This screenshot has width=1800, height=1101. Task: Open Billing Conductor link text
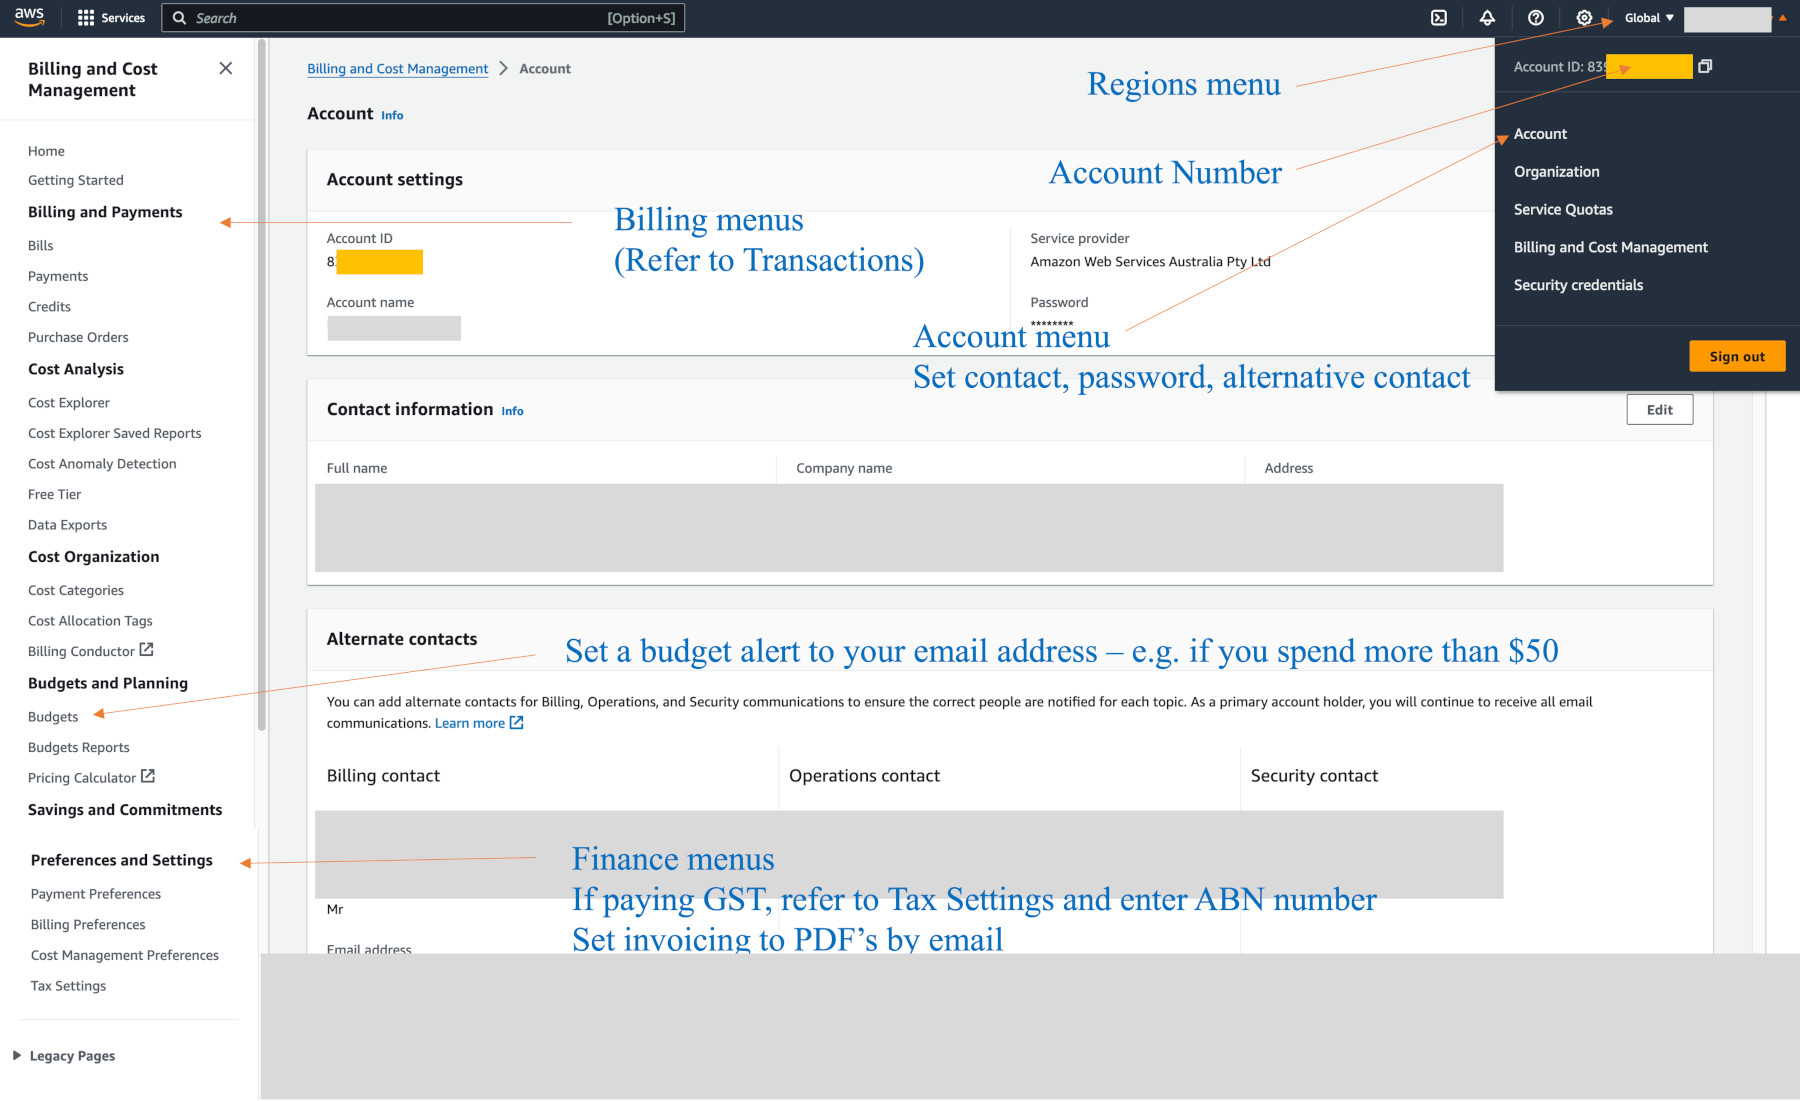(81, 652)
